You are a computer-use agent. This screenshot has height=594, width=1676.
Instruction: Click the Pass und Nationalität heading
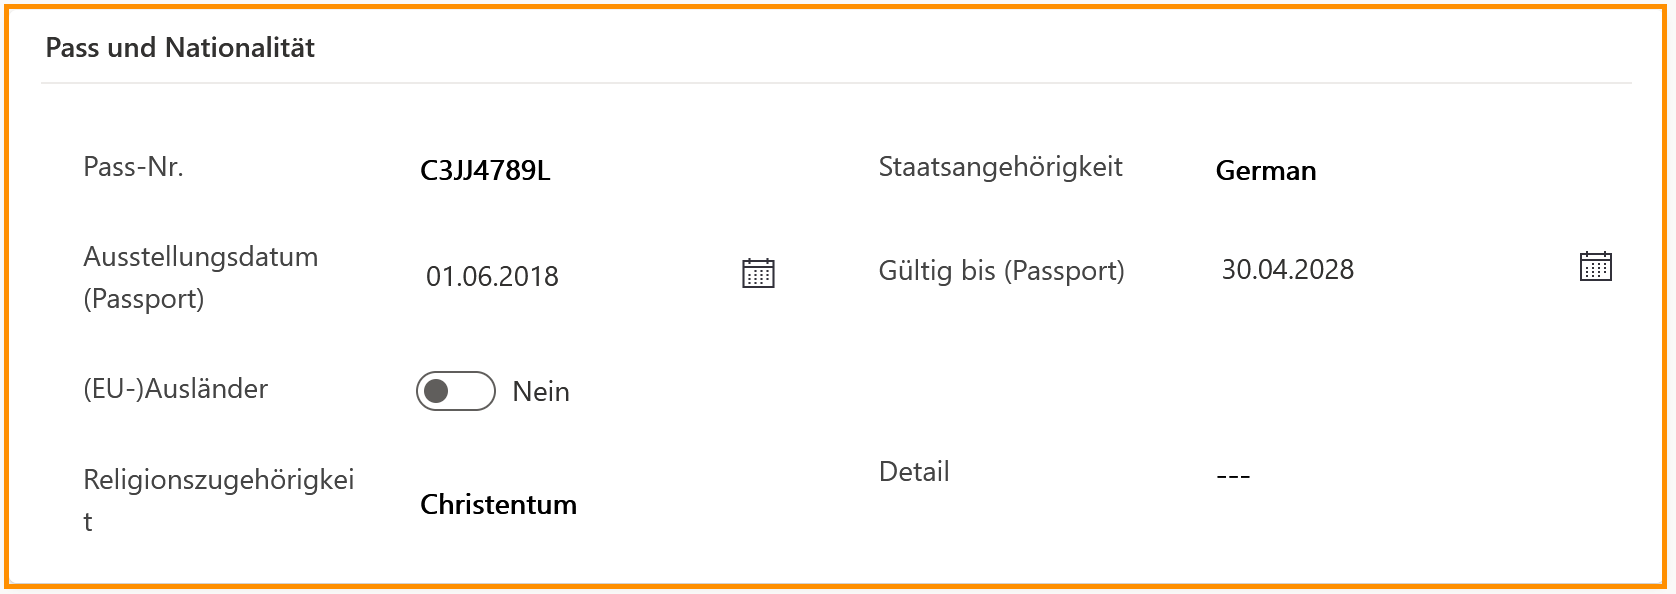[x=180, y=48]
